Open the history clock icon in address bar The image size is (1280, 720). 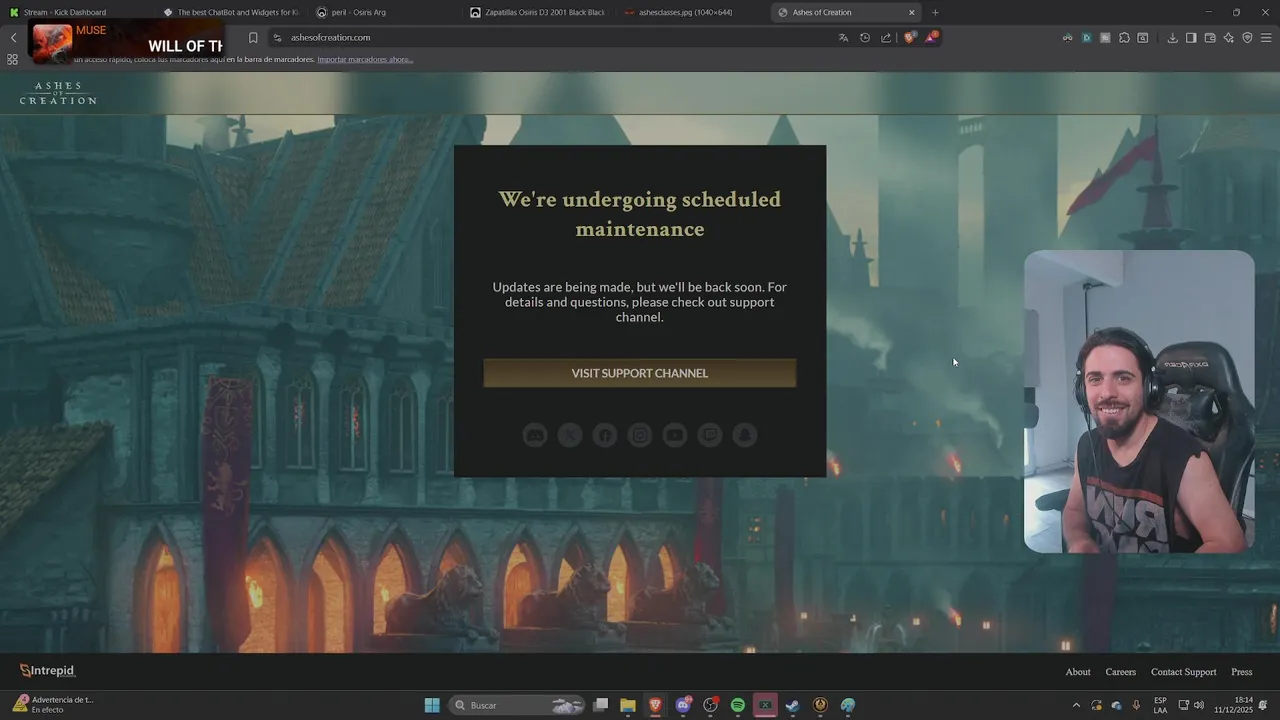pyautogui.click(x=865, y=38)
